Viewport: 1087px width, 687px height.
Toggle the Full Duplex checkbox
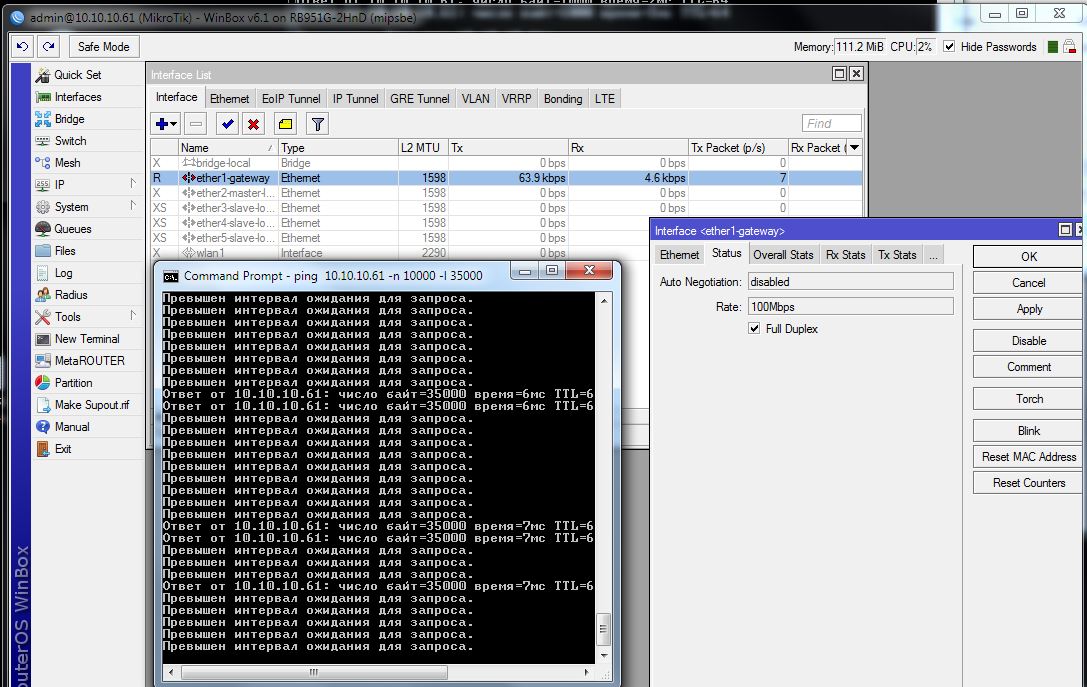(x=755, y=329)
